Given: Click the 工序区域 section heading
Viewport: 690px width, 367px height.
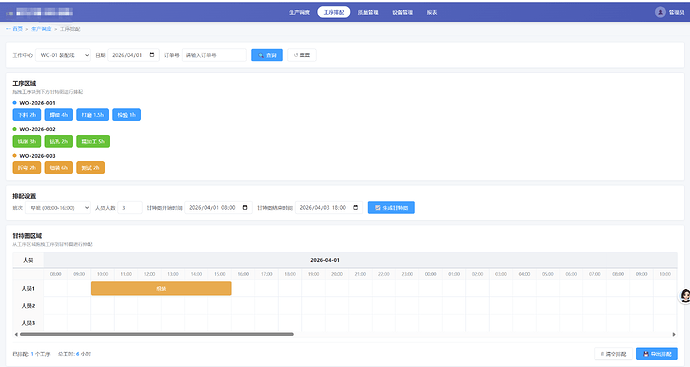Looking at the screenshot, I should [24, 84].
